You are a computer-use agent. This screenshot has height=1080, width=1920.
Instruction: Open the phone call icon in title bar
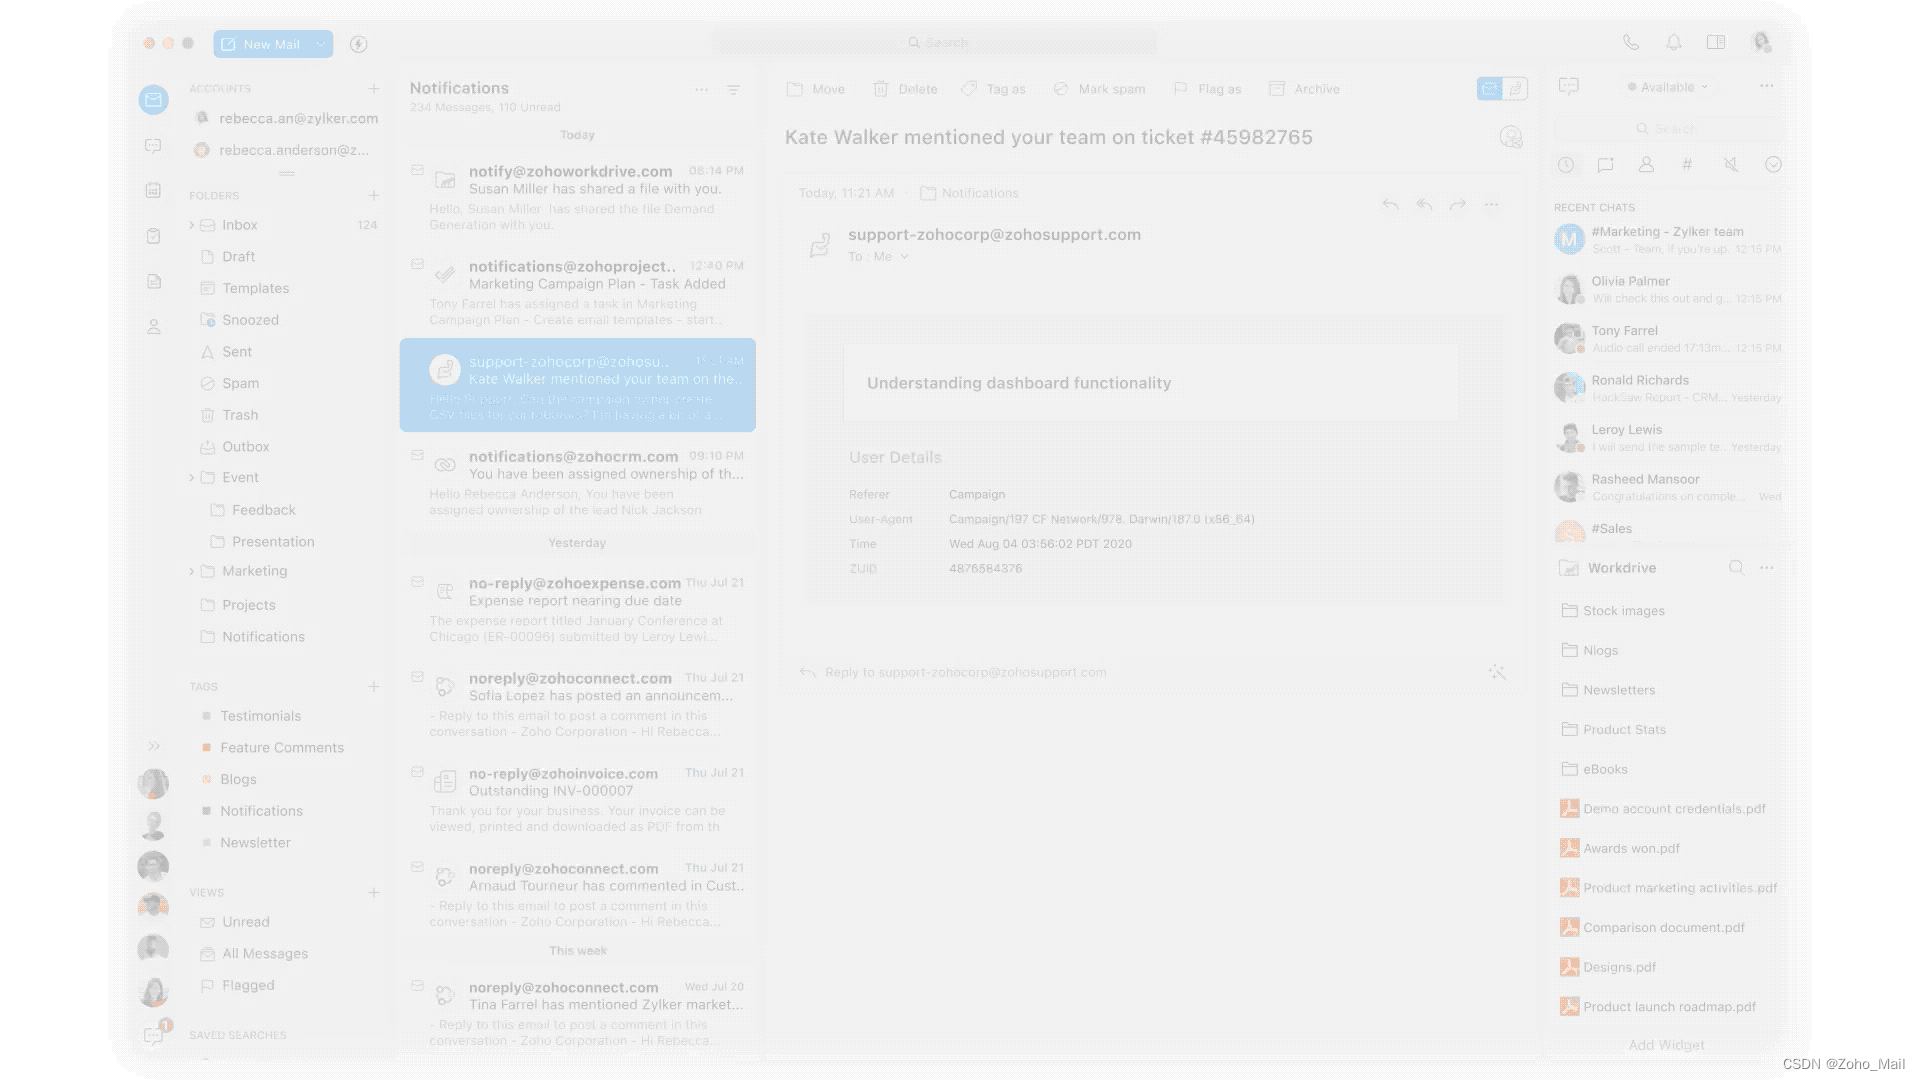click(1631, 43)
